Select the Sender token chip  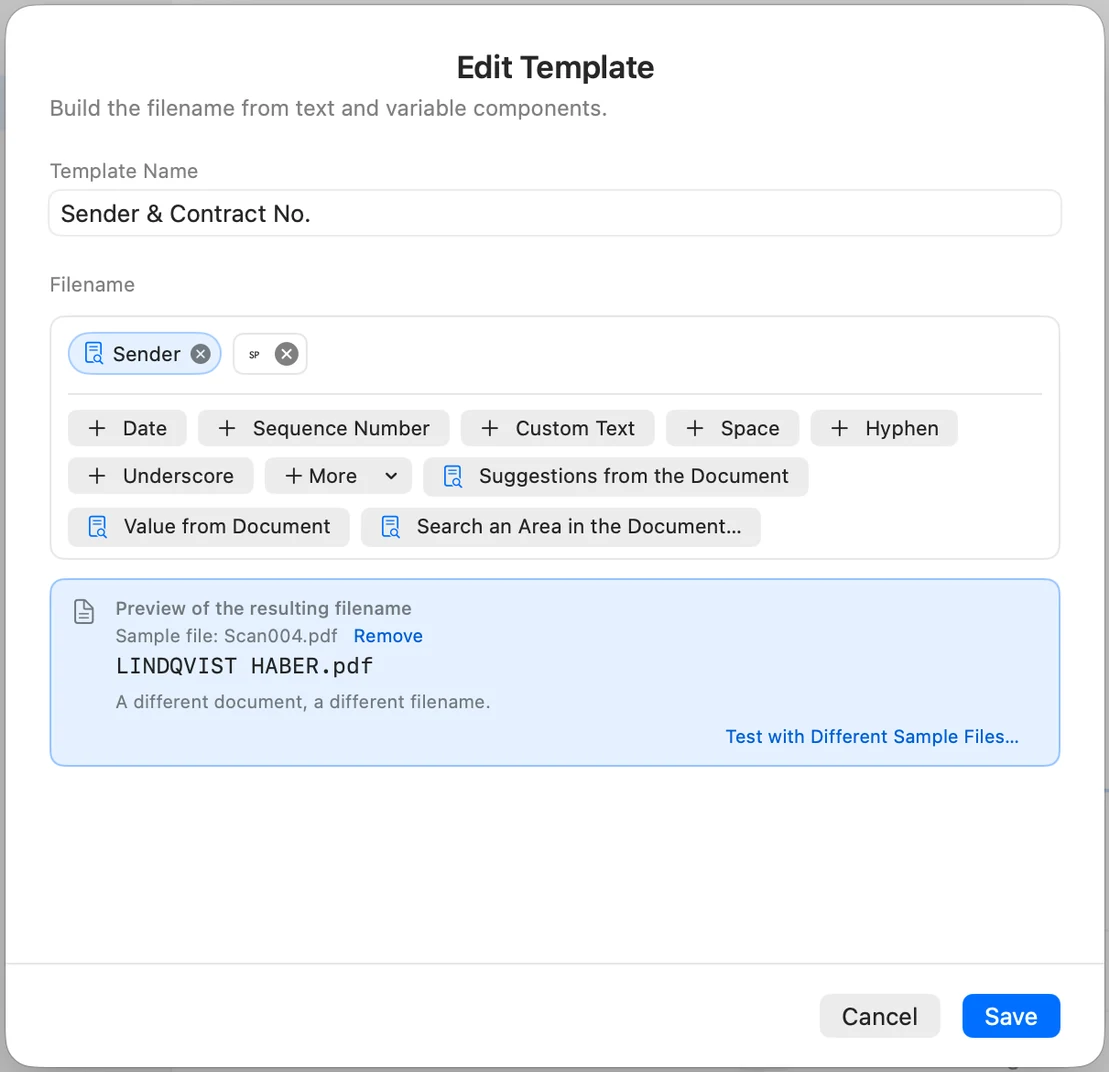coord(144,354)
